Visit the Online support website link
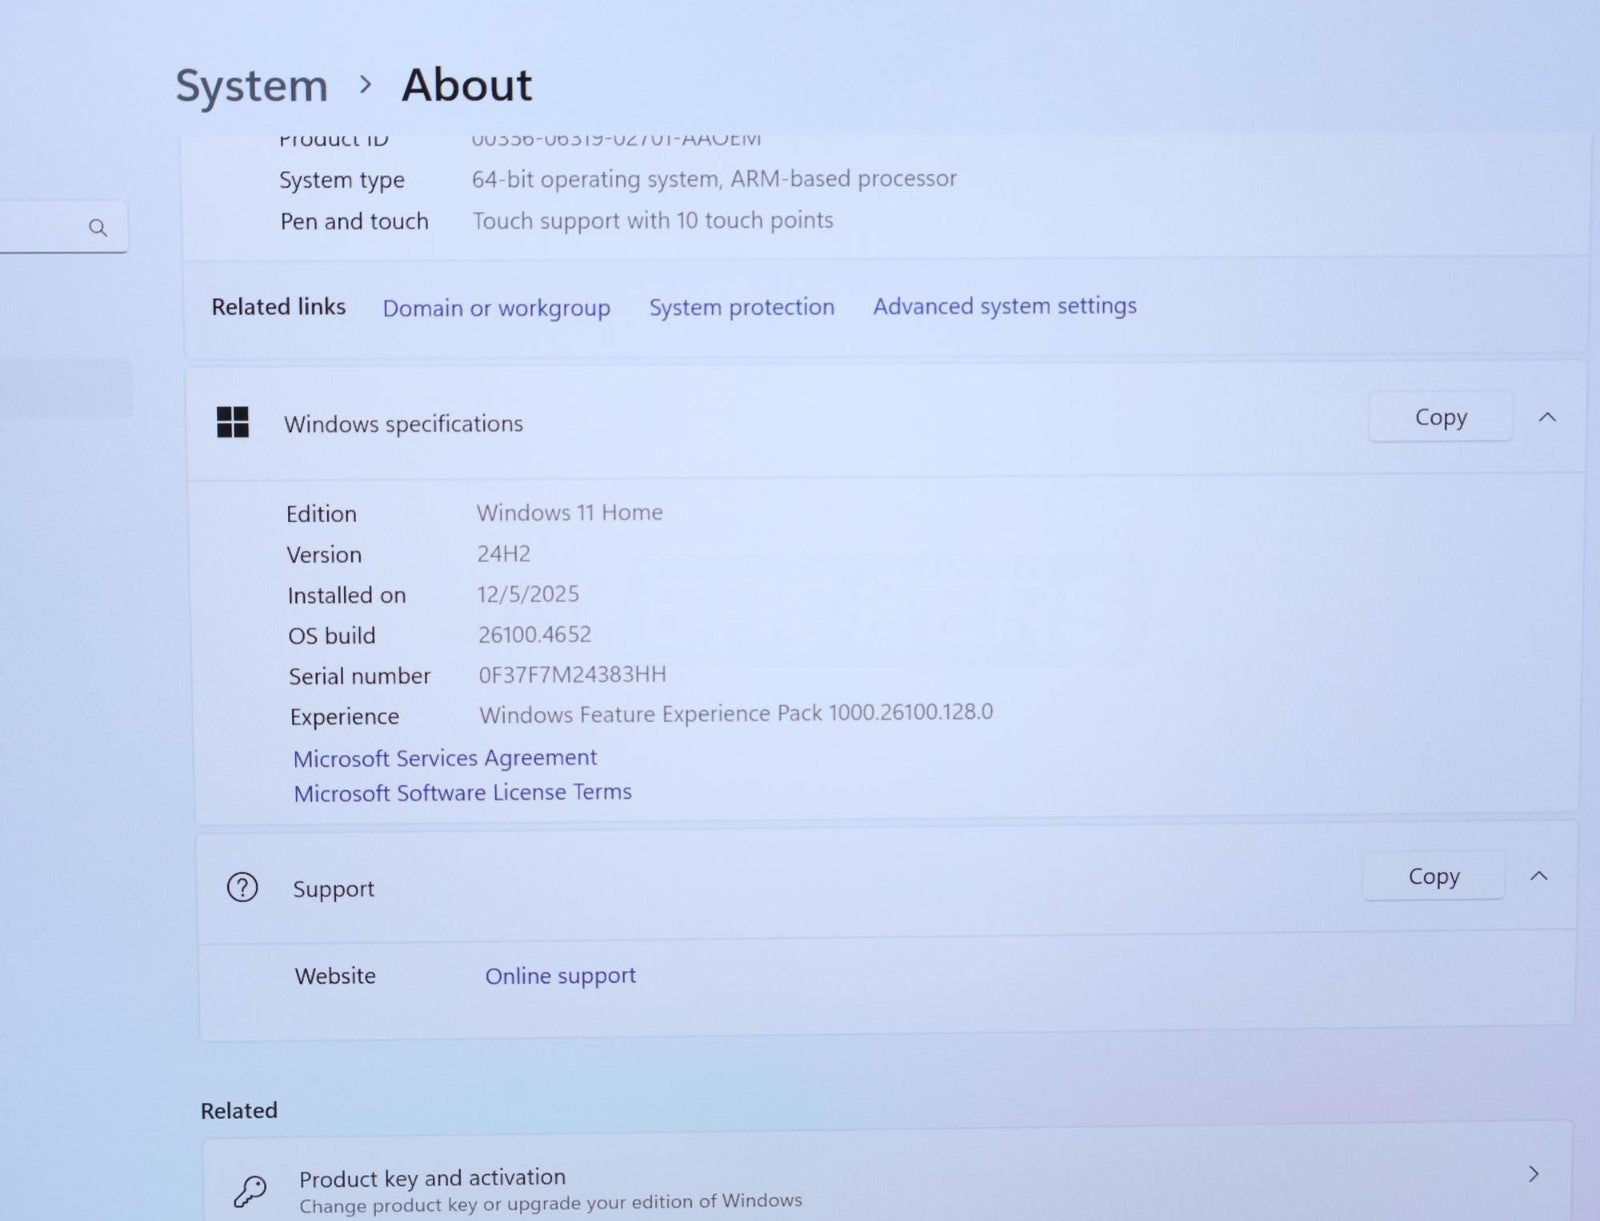Image resolution: width=1600 pixels, height=1221 pixels. (560, 976)
